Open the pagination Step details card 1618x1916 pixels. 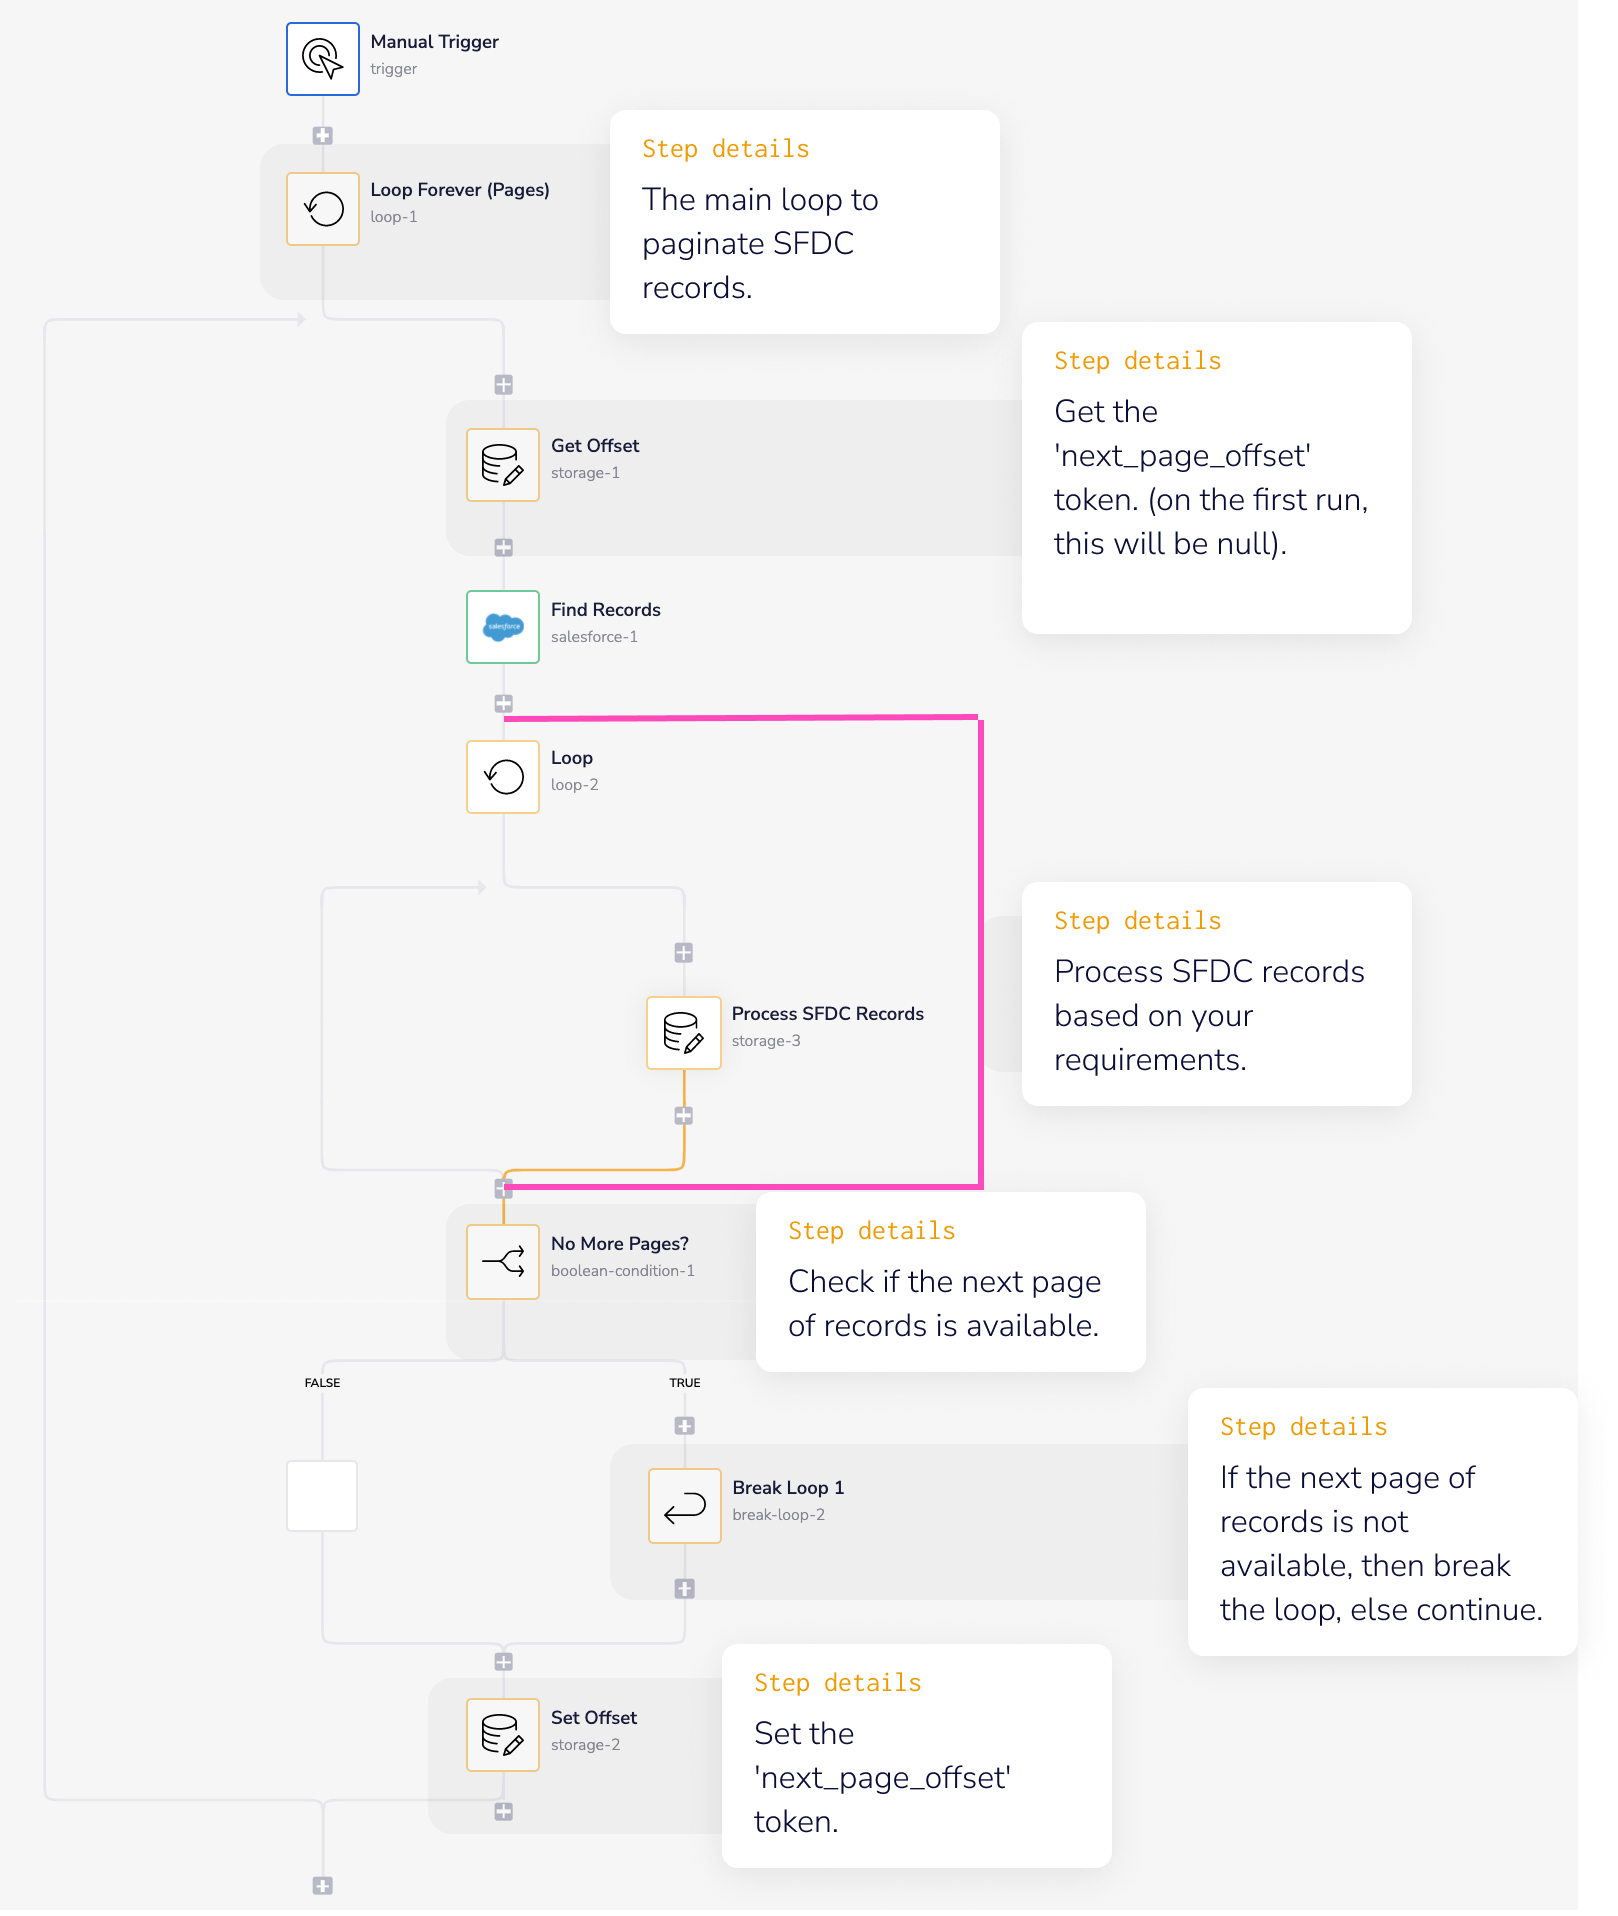tap(804, 222)
